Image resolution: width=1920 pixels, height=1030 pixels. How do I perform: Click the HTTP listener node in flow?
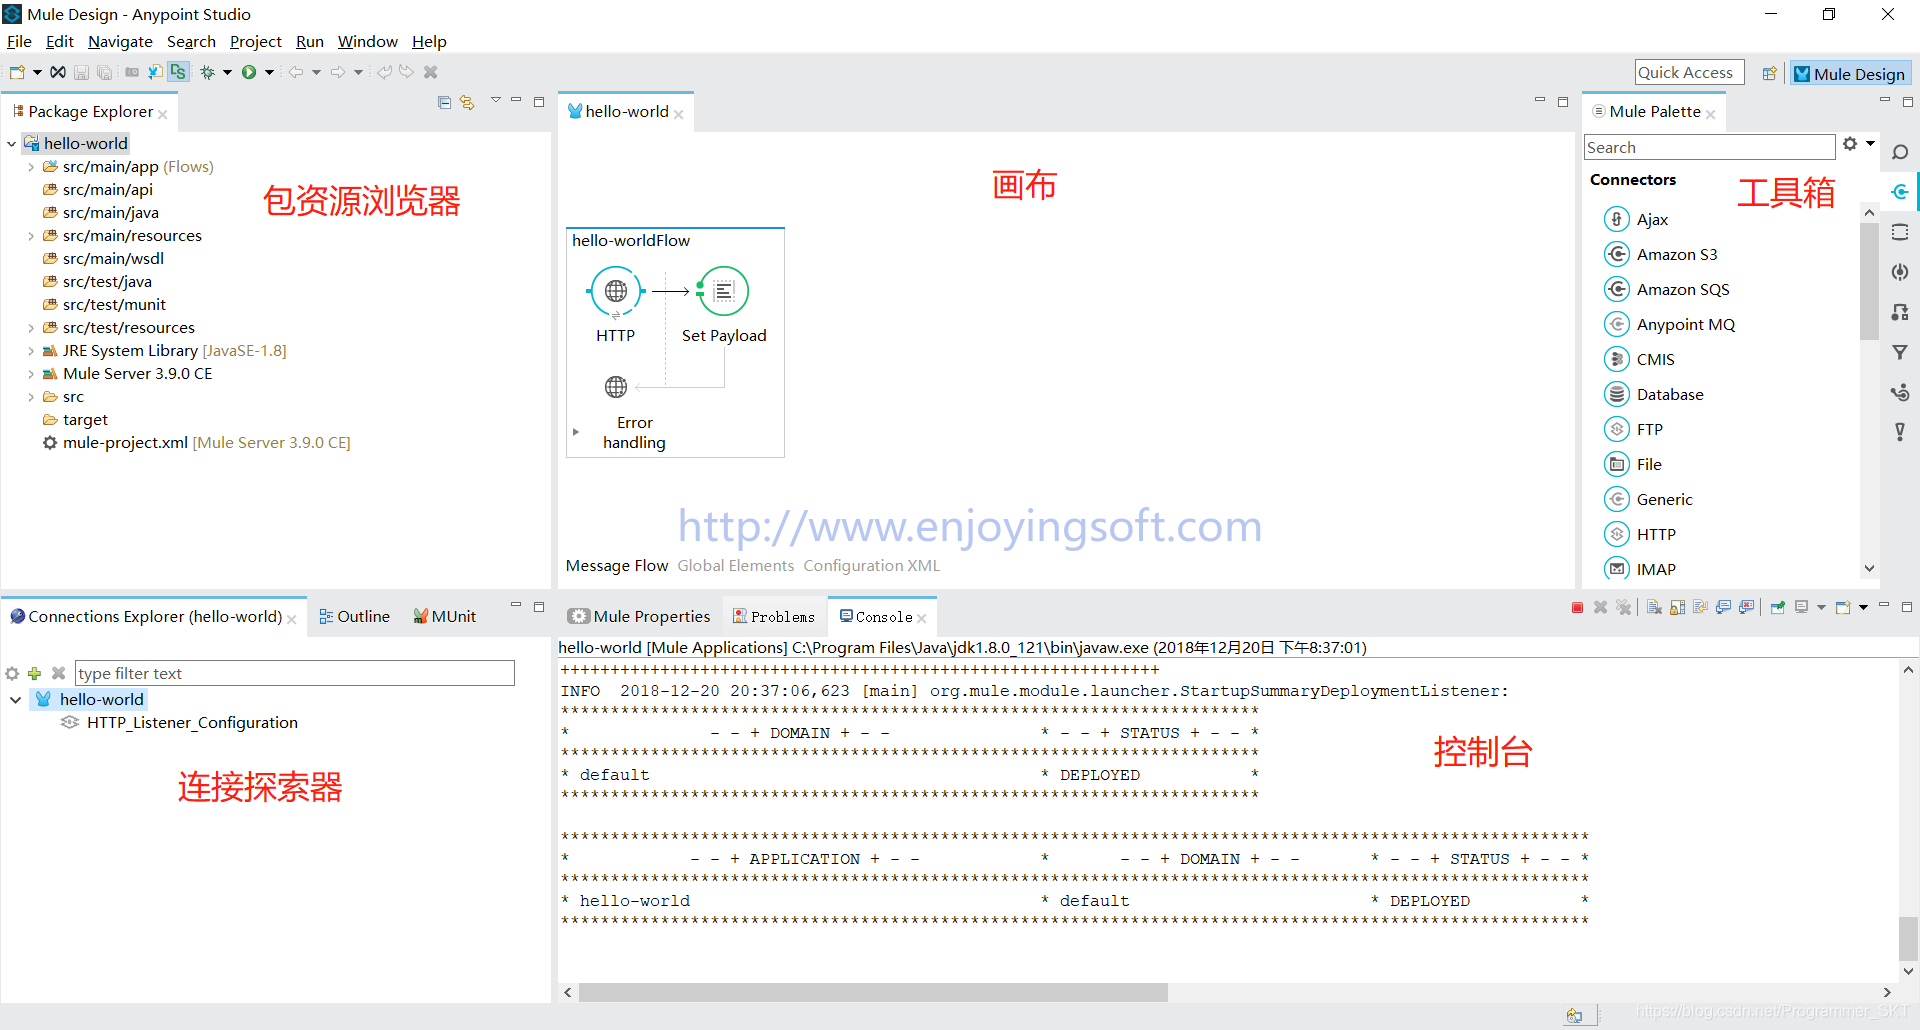(616, 291)
